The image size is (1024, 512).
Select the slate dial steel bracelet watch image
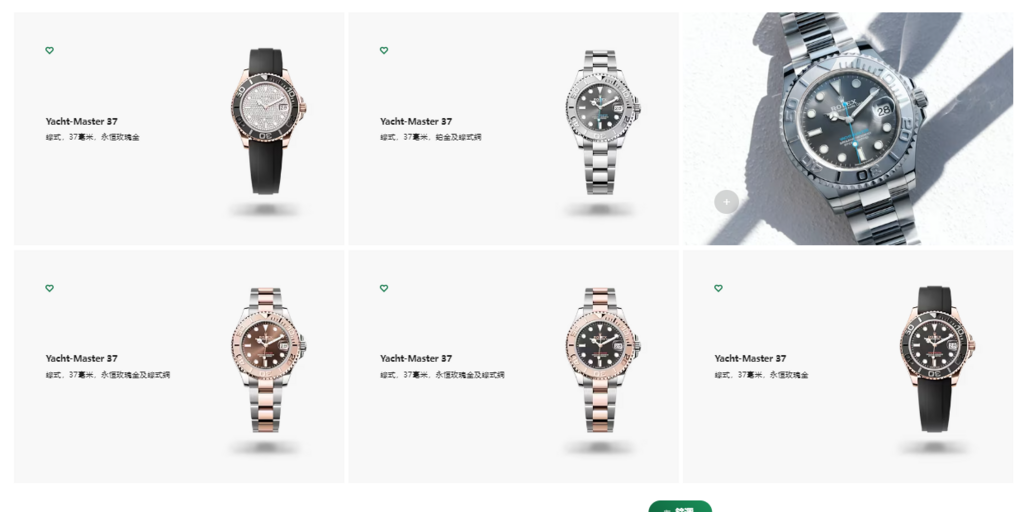coord(603,122)
